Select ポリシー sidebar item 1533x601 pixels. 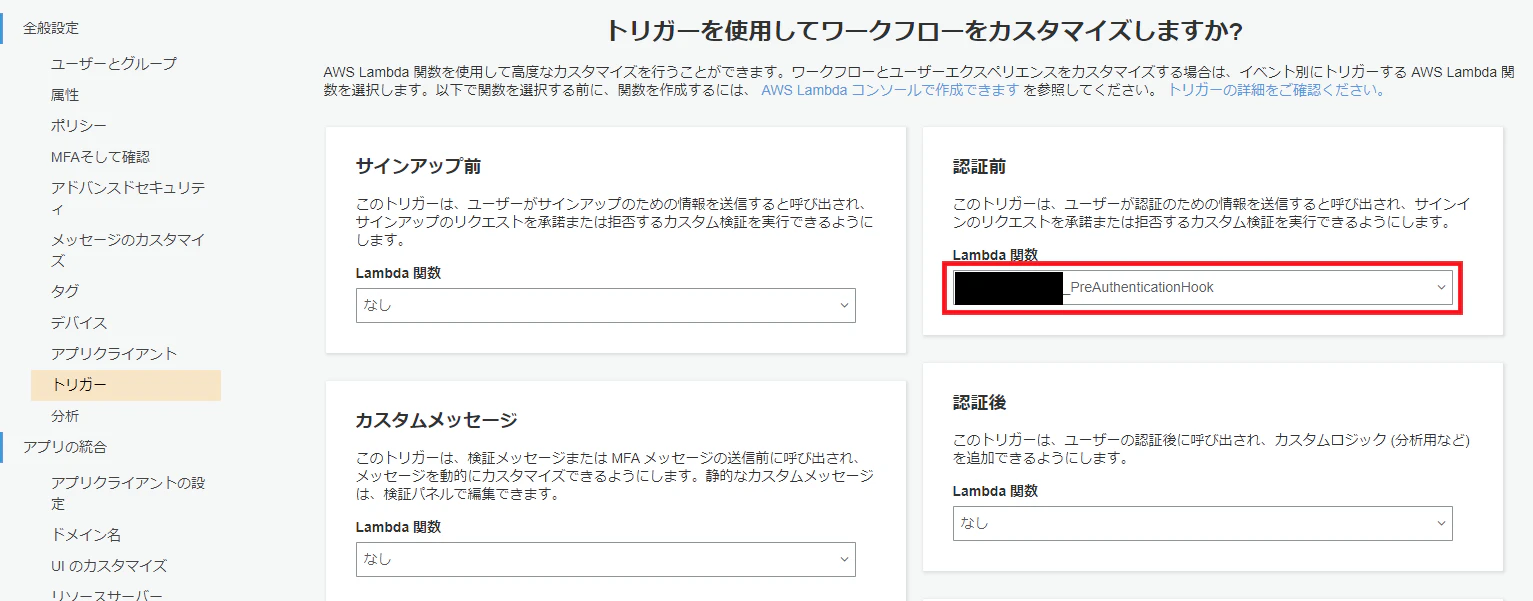pyautogui.click(x=79, y=126)
